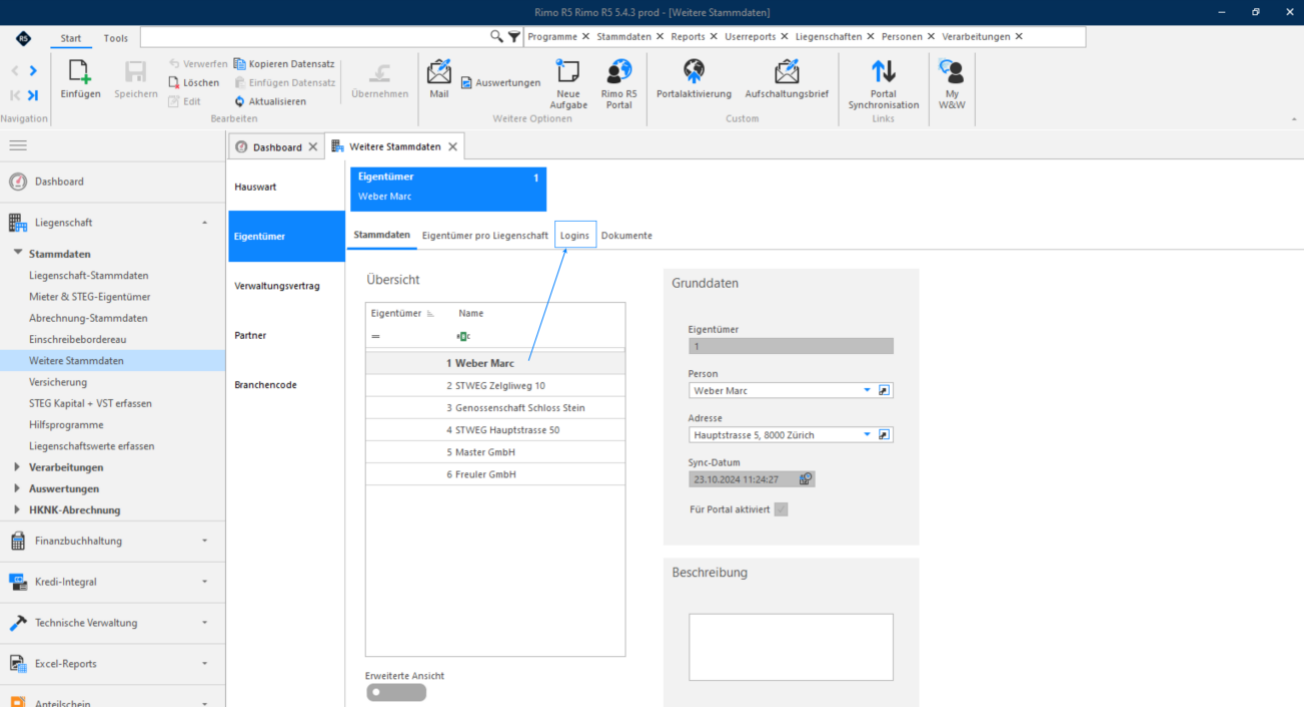Select row 5 Master GmbH

(495, 452)
